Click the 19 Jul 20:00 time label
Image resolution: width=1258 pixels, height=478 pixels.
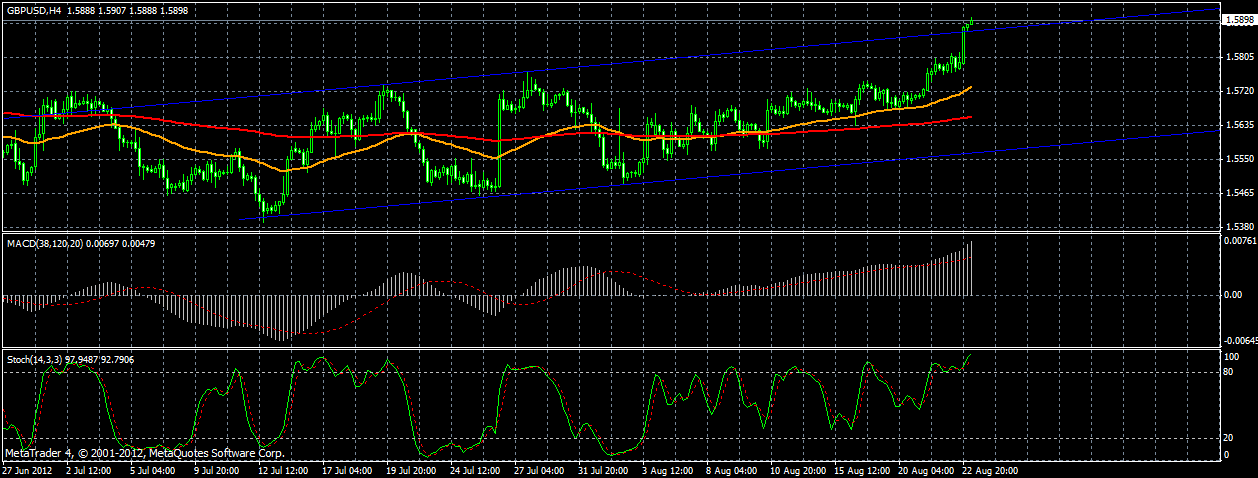click(410, 468)
